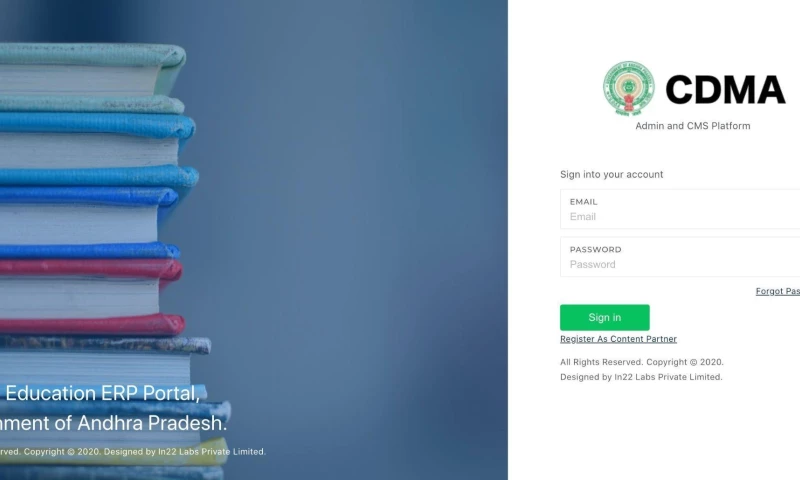Click the copyright footer over the books image
Image resolution: width=800 pixels, height=480 pixels.
133,452
